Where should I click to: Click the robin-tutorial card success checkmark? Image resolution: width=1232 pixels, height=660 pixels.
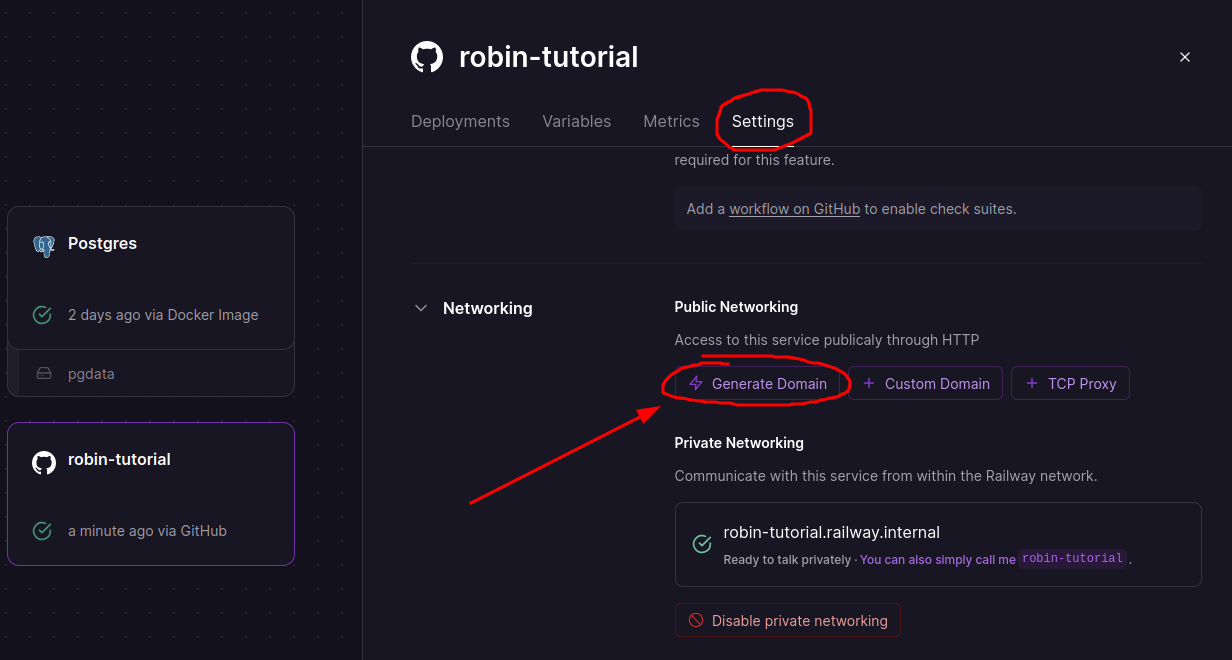coord(42,531)
